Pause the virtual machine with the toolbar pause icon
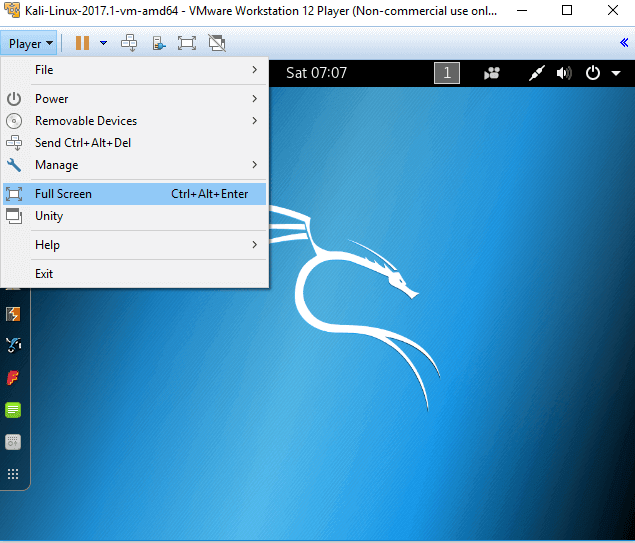The height and width of the screenshot is (543, 635). 82,43
